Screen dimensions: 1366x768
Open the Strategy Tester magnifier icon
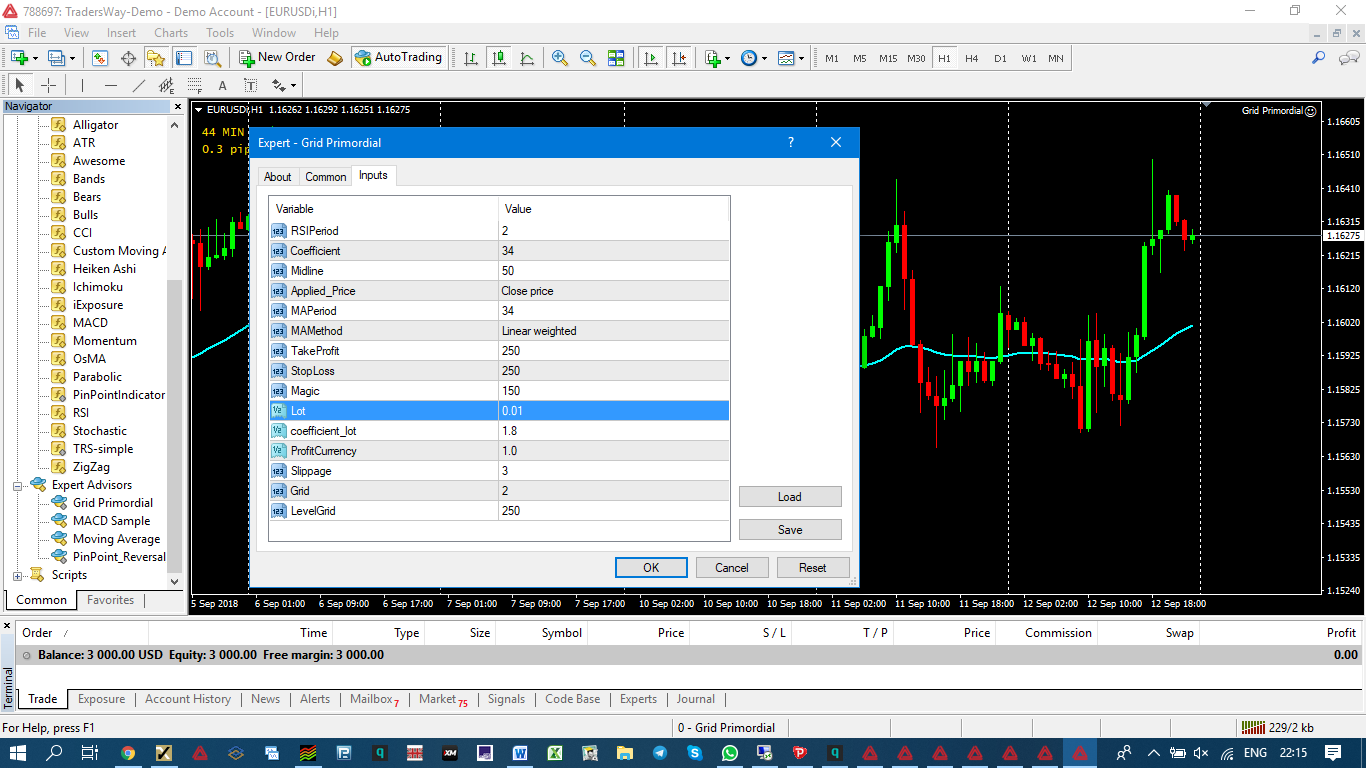(212, 58)
